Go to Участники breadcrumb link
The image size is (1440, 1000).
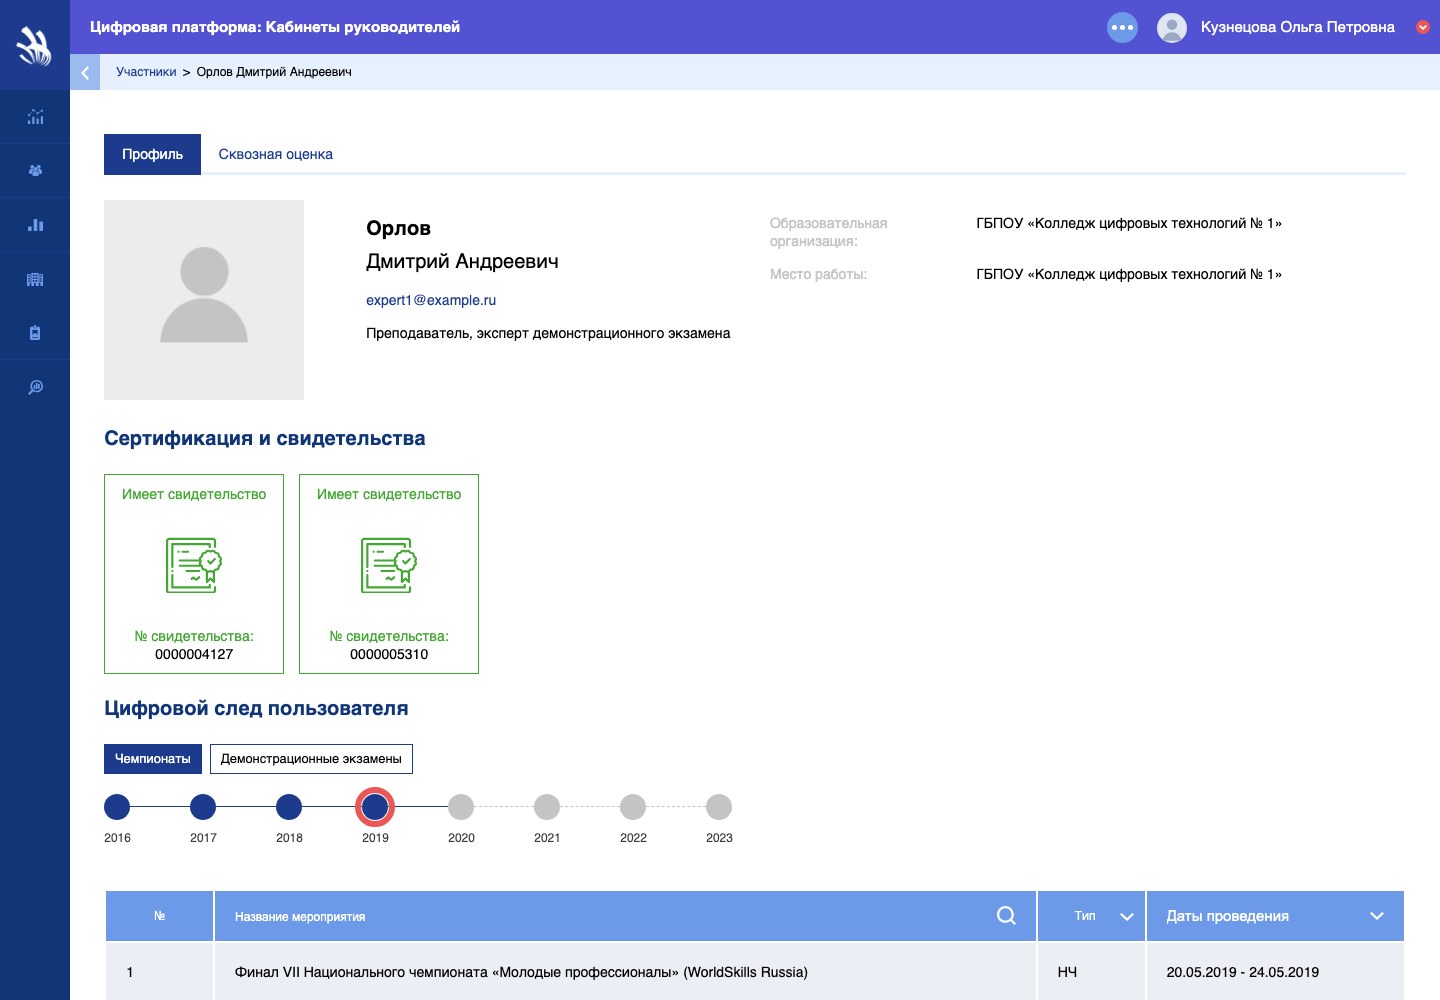tap(146, 72)
